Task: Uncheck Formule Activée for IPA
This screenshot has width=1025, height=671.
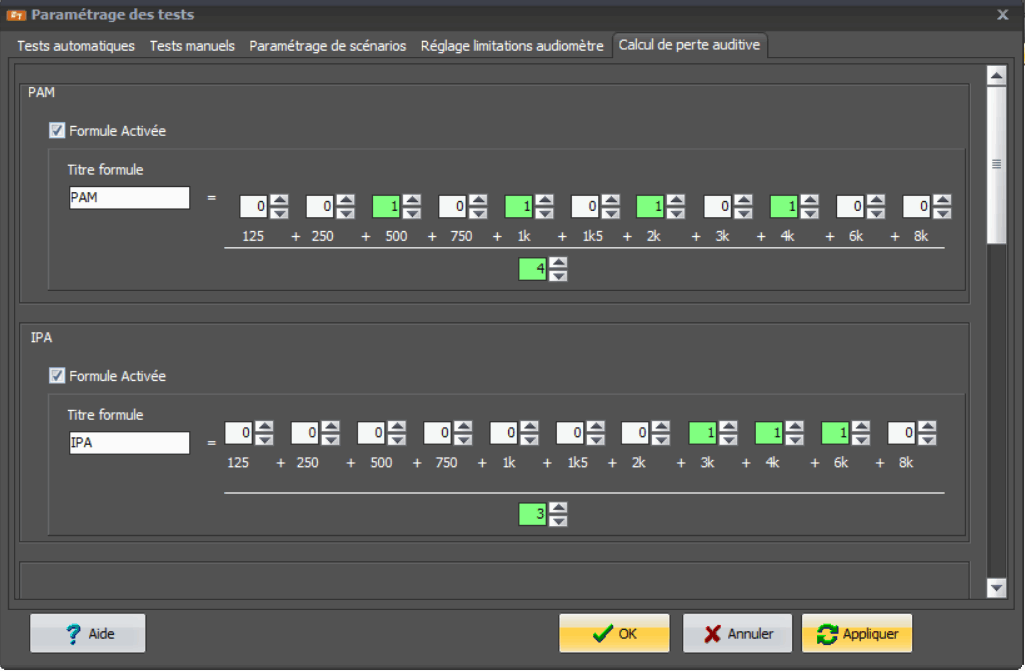Action: 57,376
